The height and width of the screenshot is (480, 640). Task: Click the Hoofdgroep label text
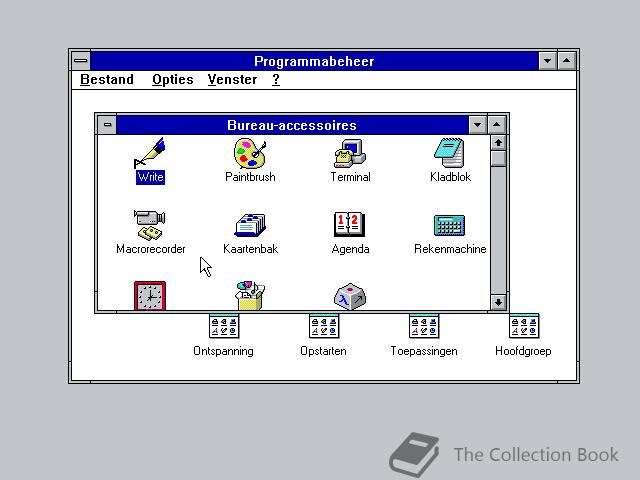(x=523, y=351)
